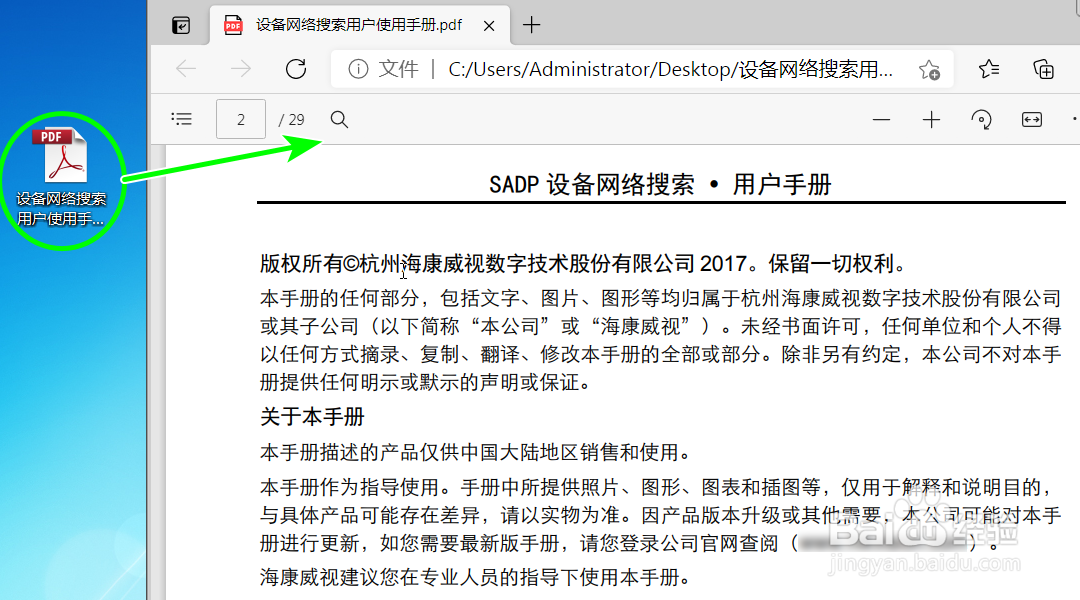Open a new browser tab
The image size is (1080, 600).
click(531, 25)
